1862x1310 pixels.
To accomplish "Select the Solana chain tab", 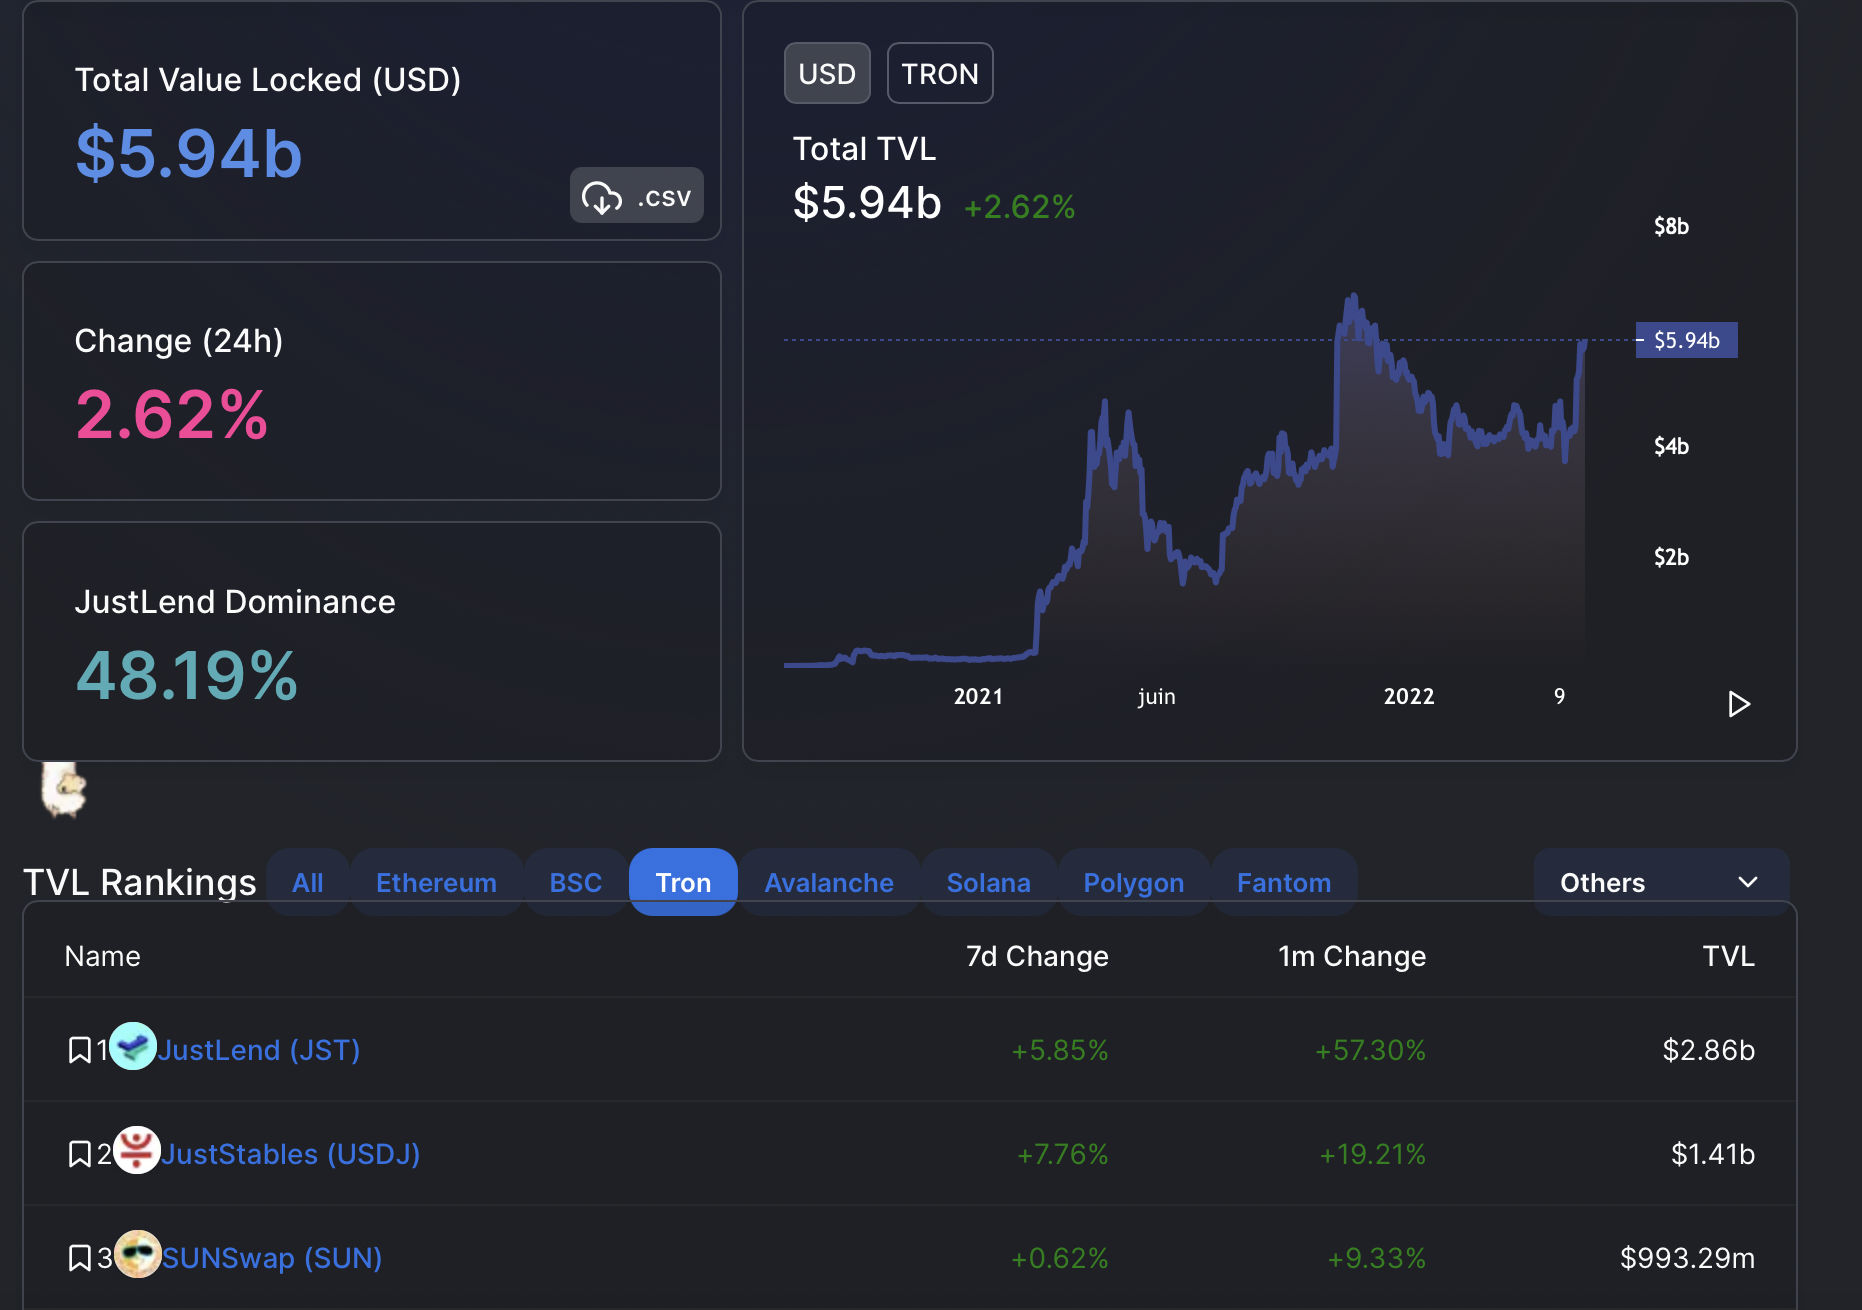I will [x=989, y=882].
